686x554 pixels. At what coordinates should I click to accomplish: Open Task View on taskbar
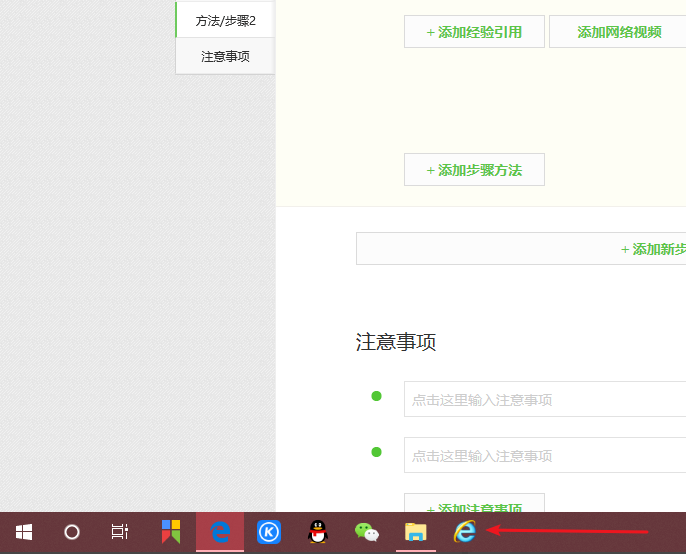click(x=119, y=533)
